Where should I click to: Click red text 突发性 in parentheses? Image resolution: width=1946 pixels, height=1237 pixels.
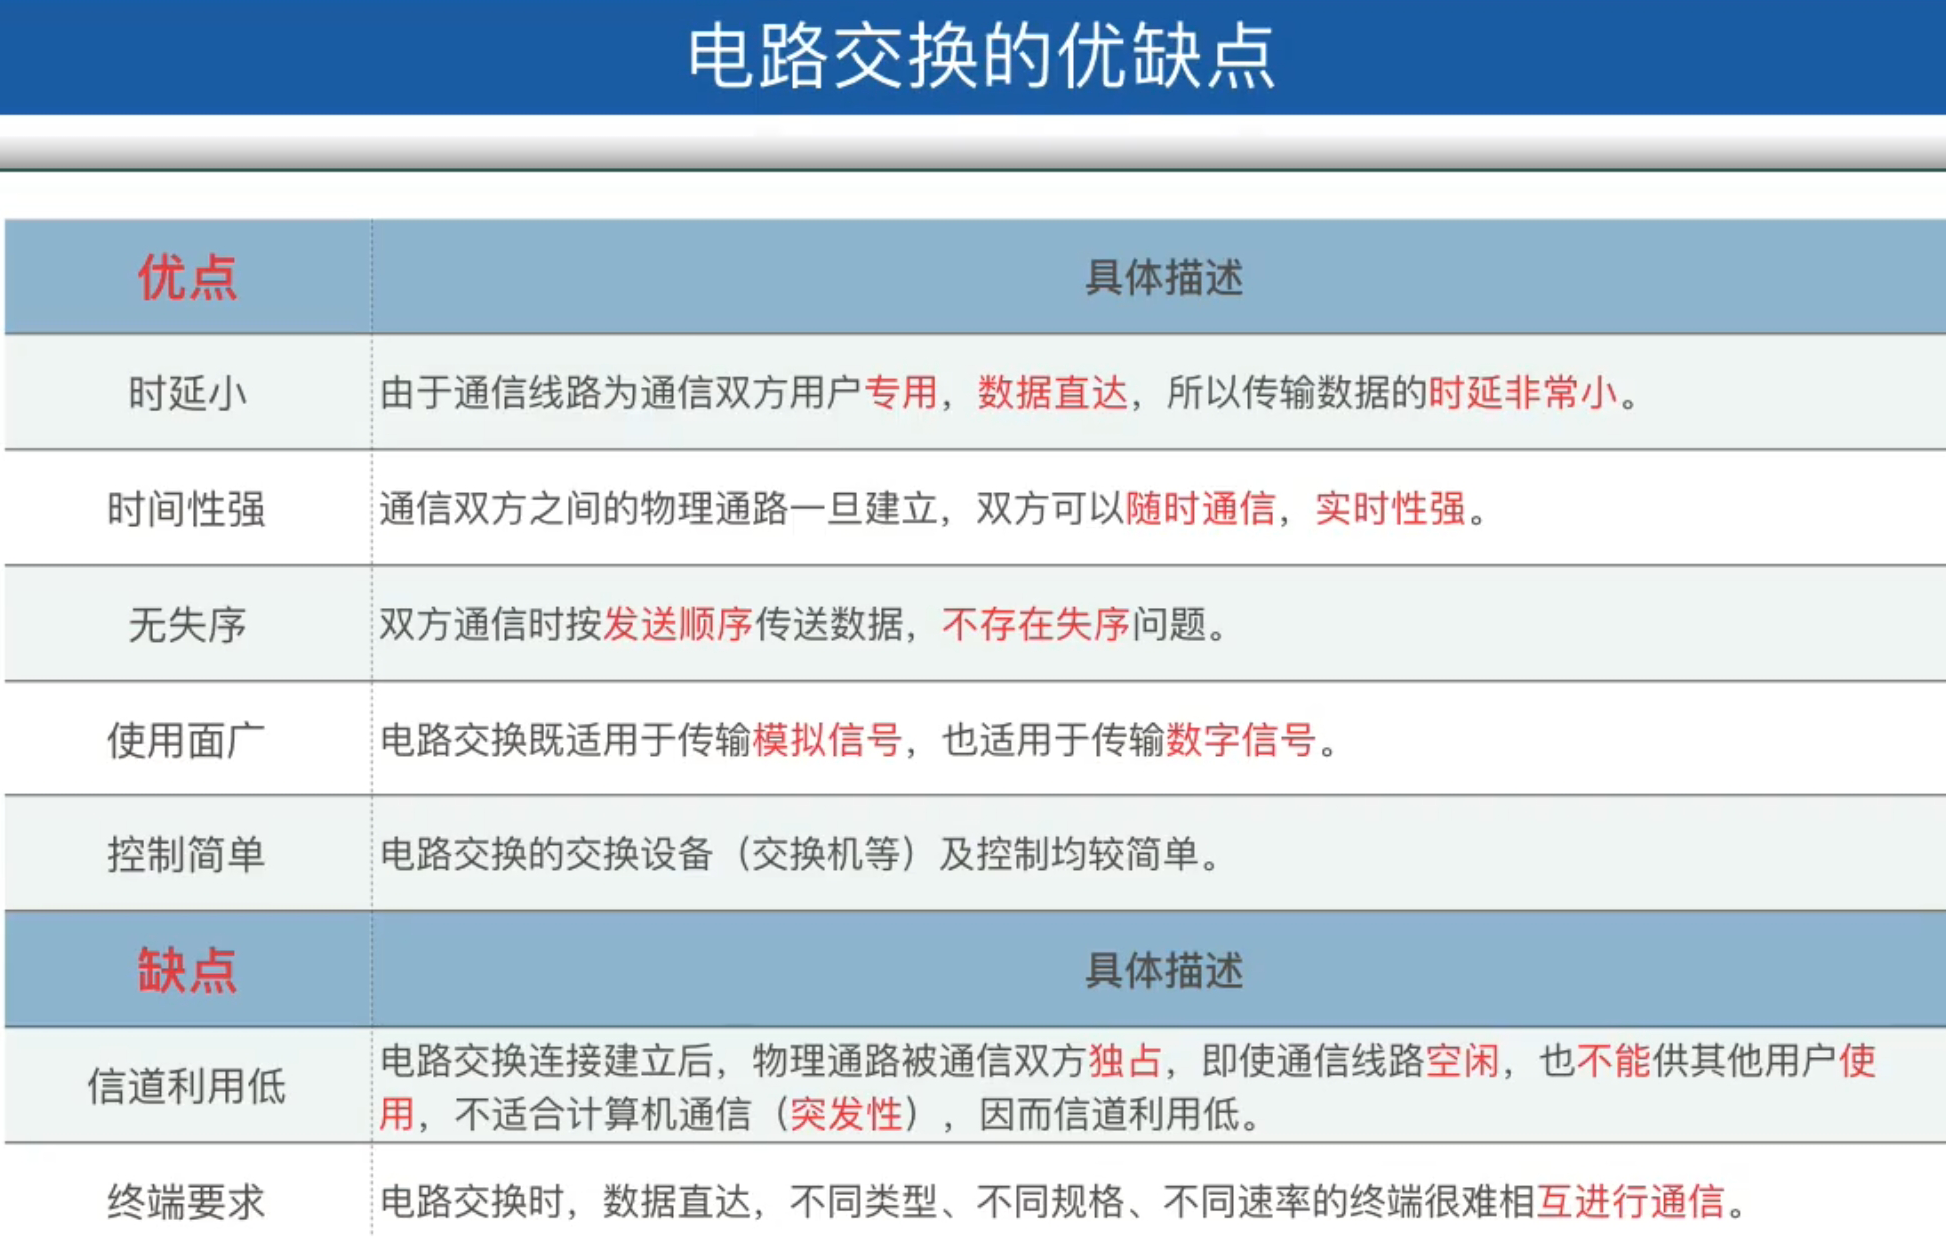[x=846, y=1113]
